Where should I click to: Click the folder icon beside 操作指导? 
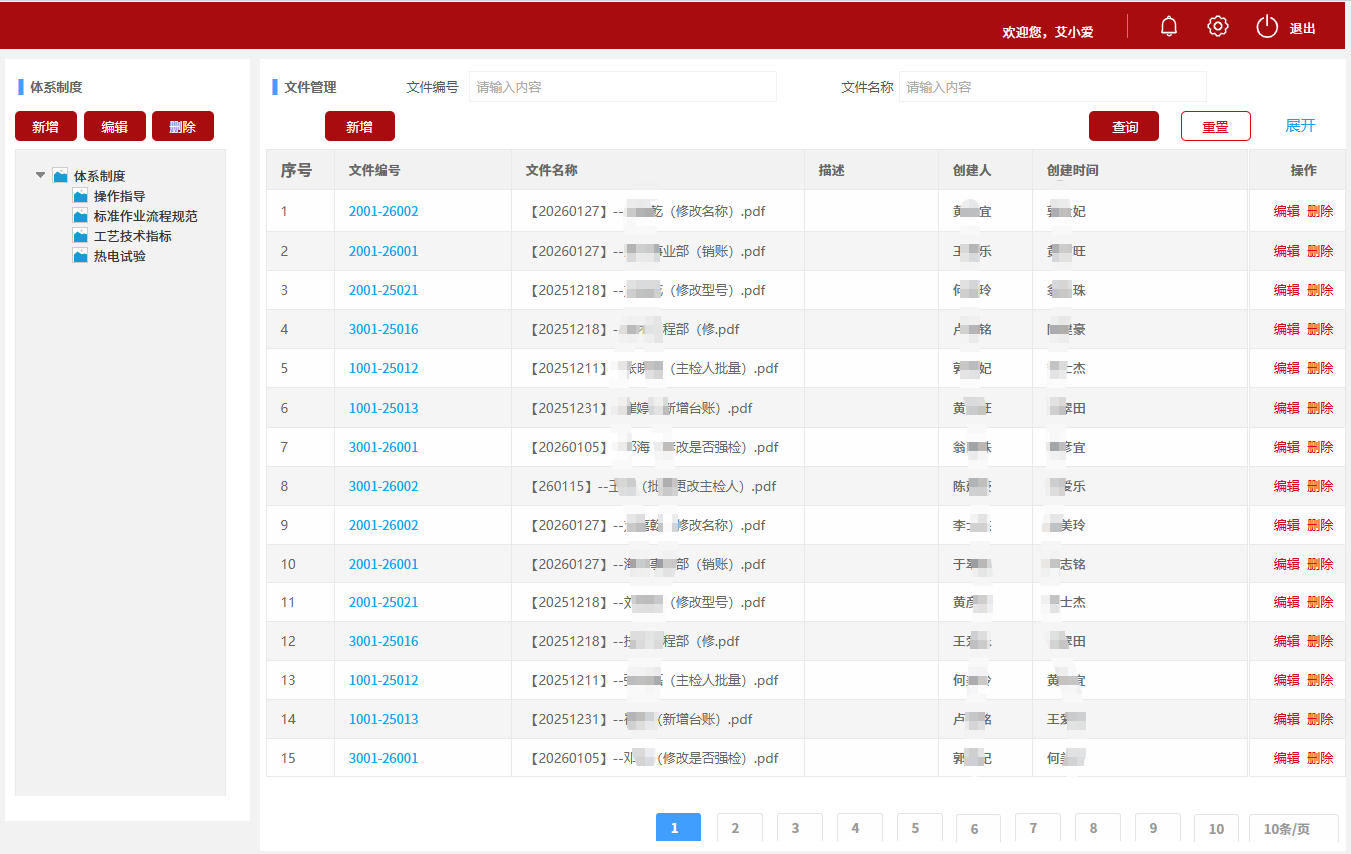(x=80, y=195)
